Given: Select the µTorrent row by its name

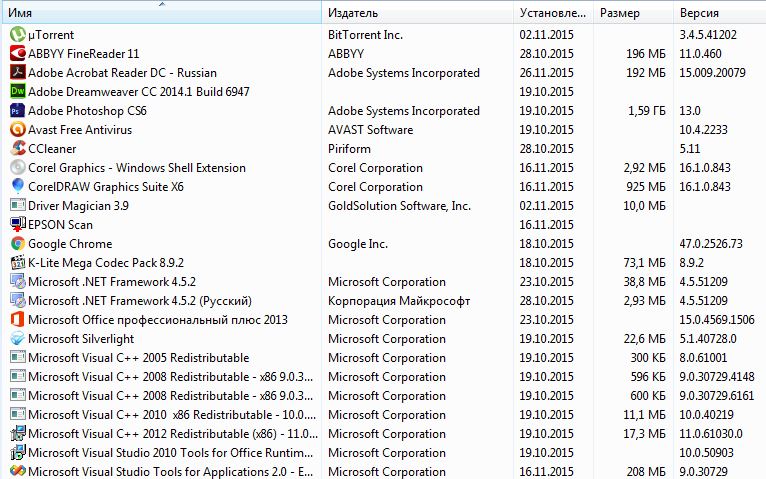Looking at the screenshot, I should click(x=51, y=35).
